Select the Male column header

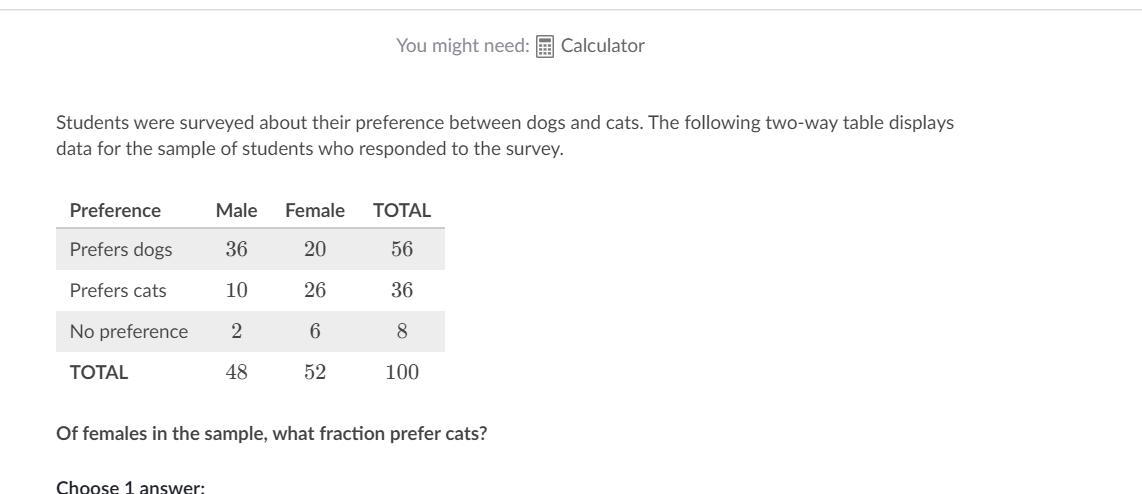pos(236,211)
